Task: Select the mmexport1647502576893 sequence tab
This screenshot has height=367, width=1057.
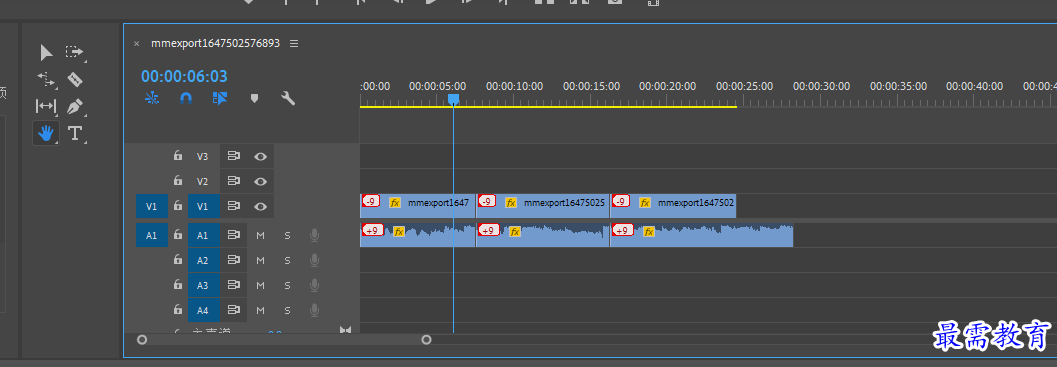Action: coord(215,43)
